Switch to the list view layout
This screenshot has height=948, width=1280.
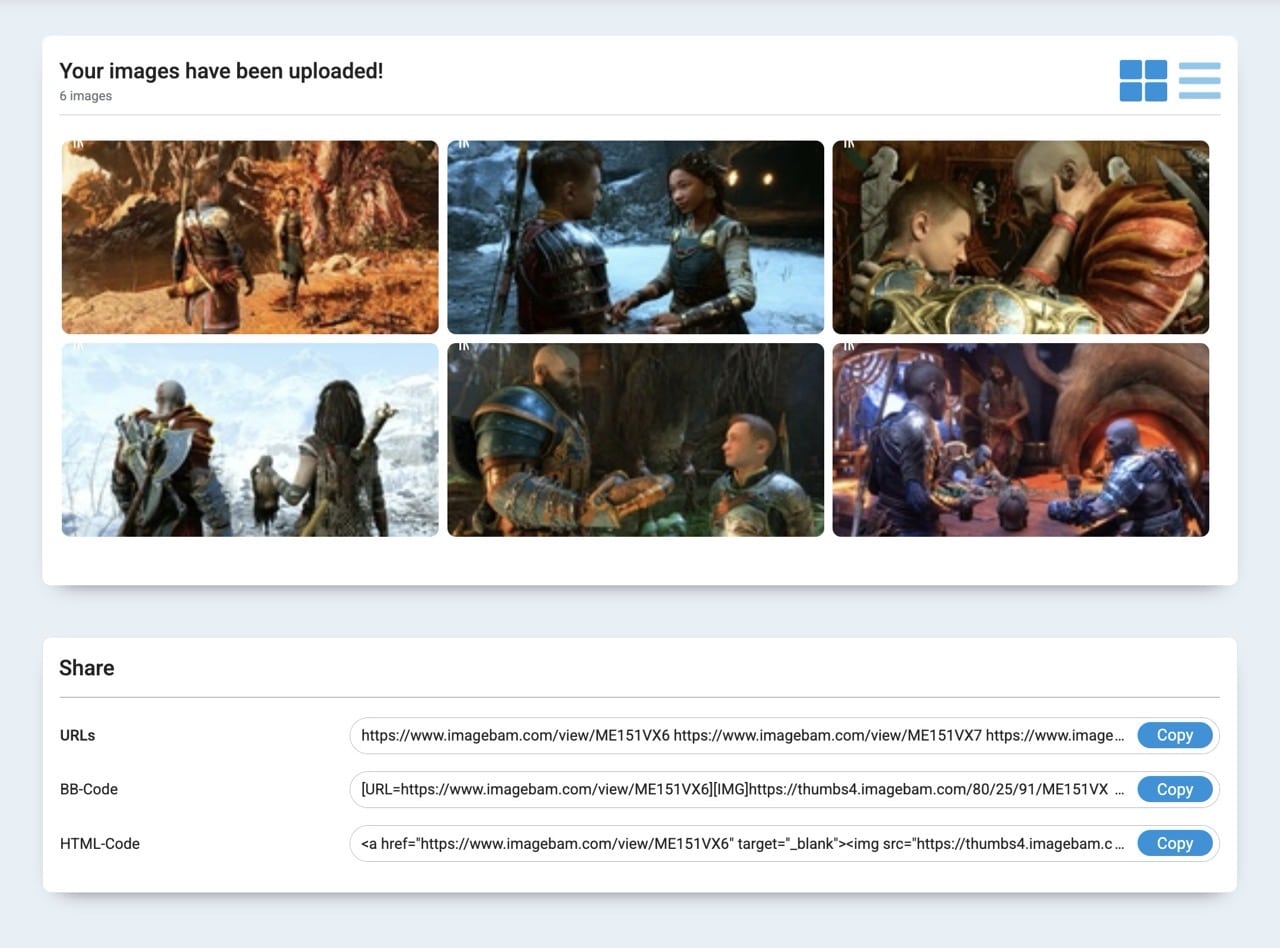[1199, 81]
